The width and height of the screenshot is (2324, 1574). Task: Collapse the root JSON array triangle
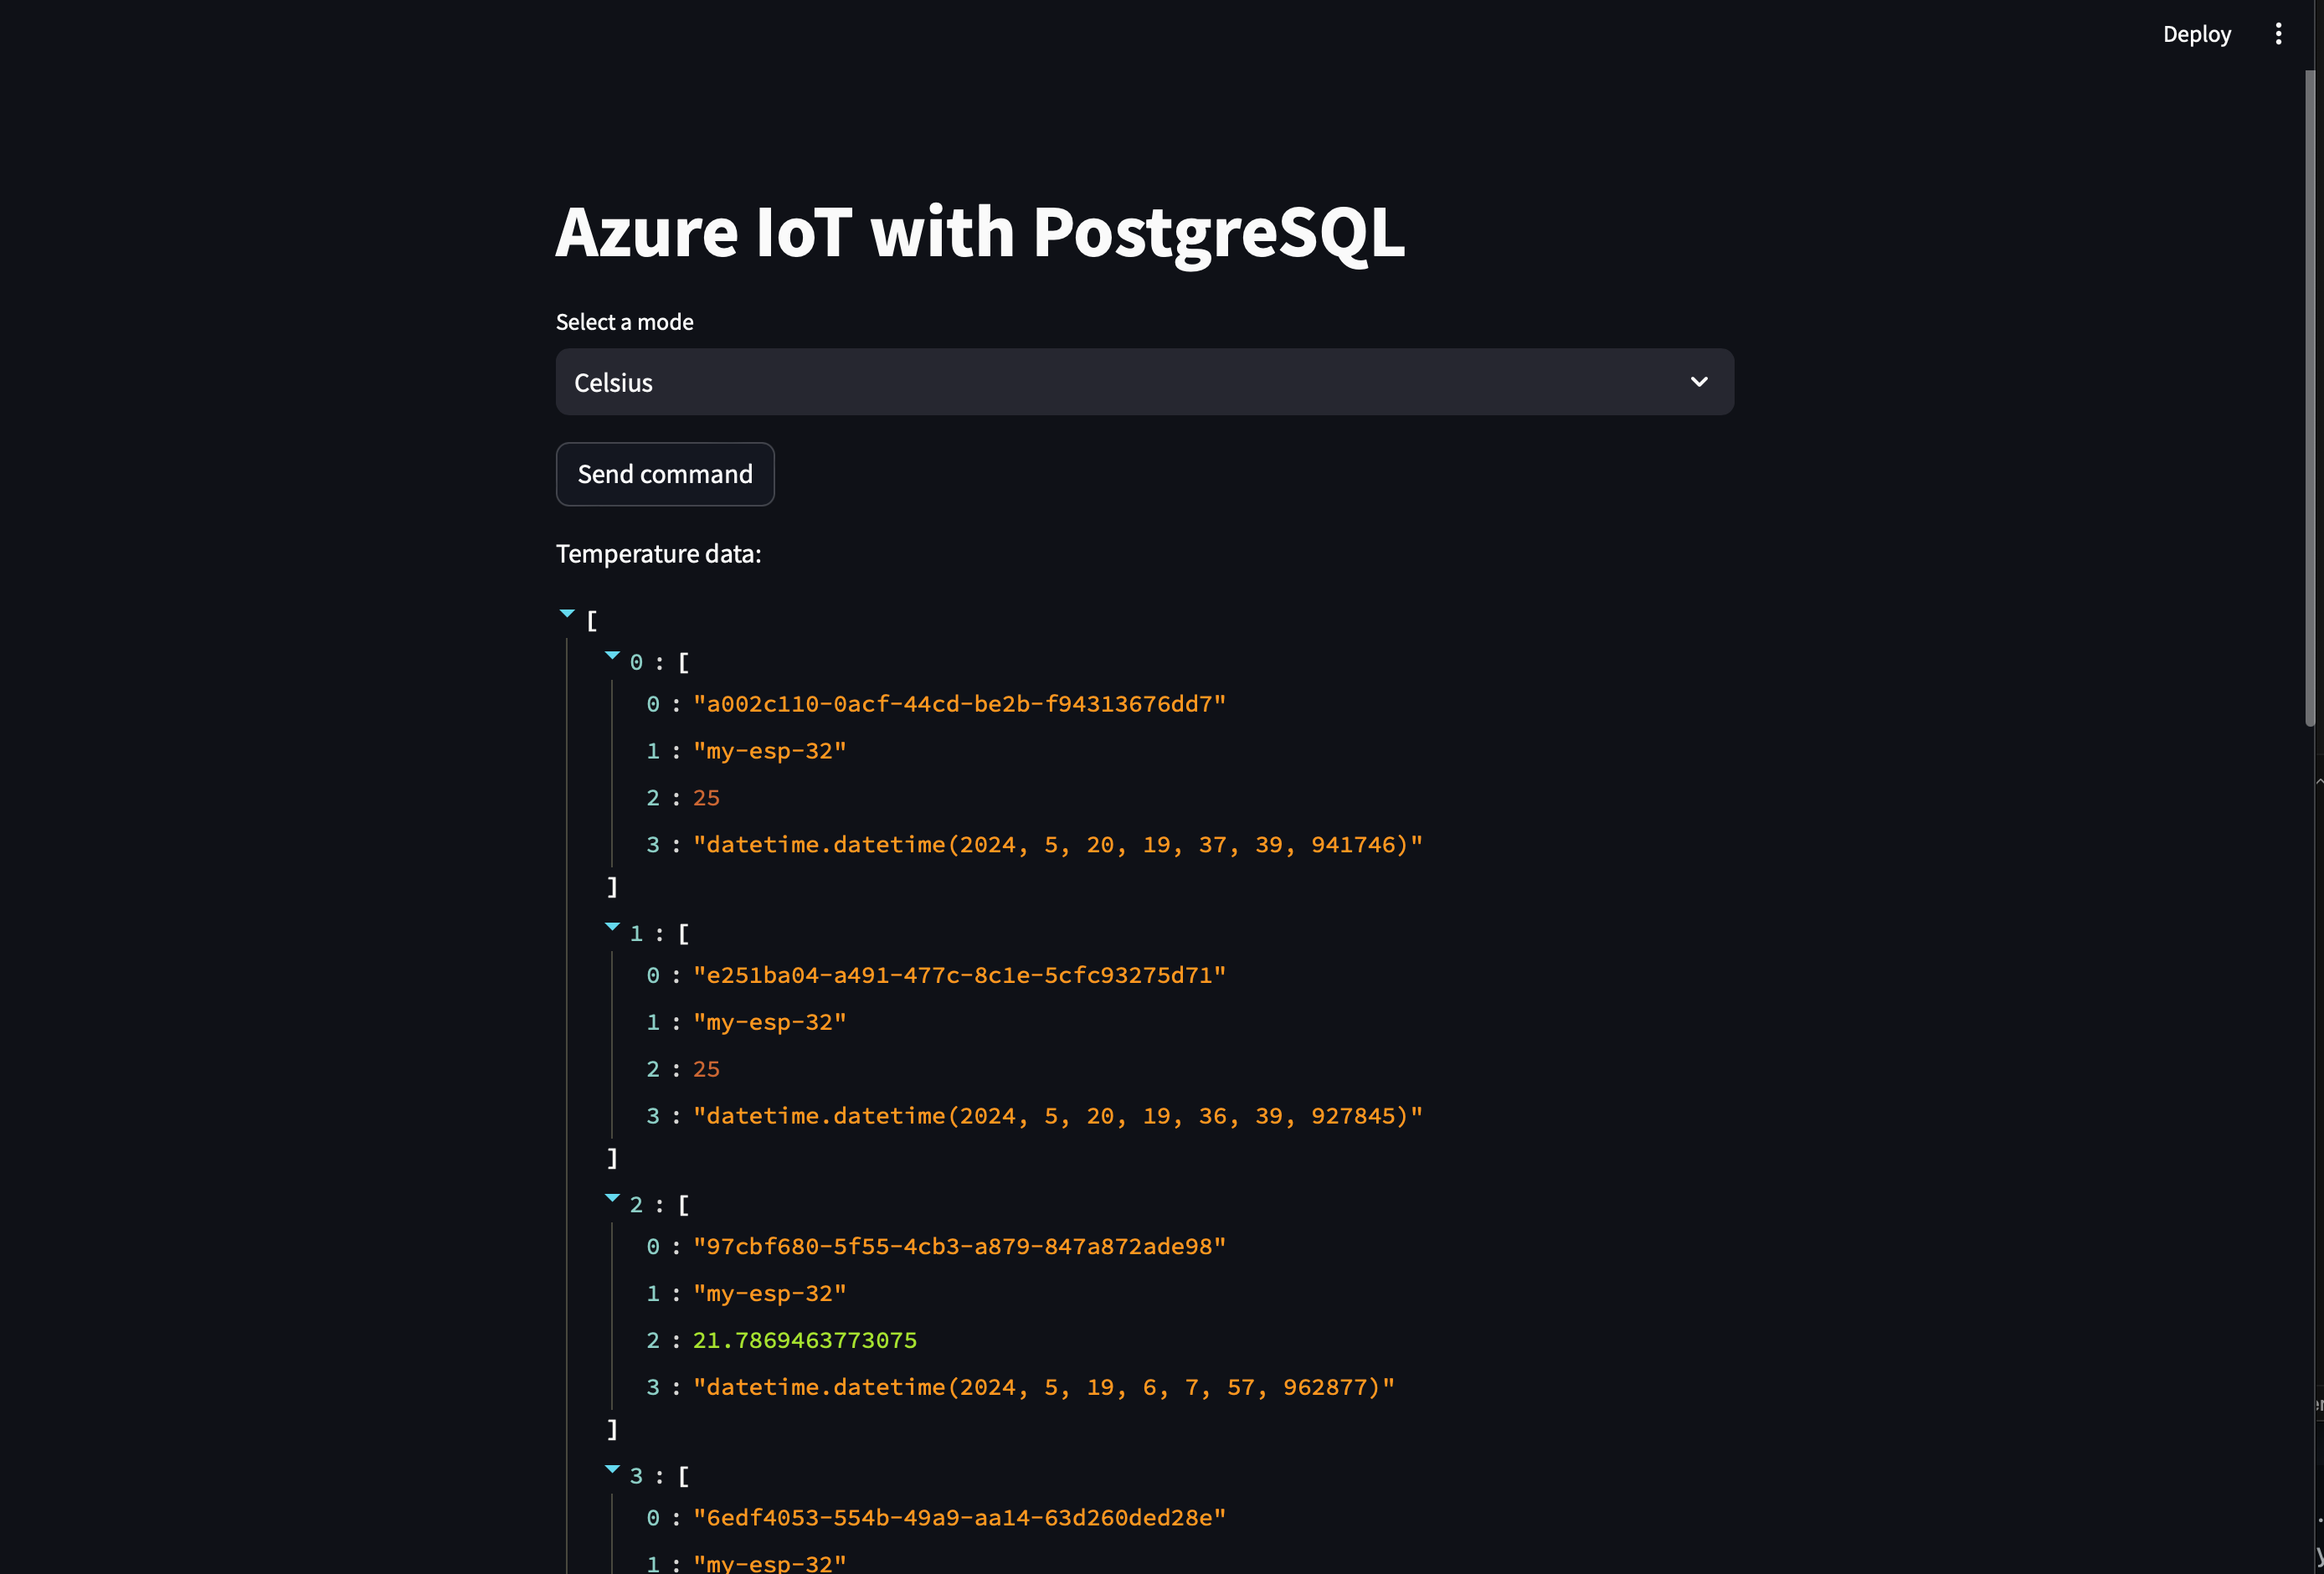[x=567, y=613]
